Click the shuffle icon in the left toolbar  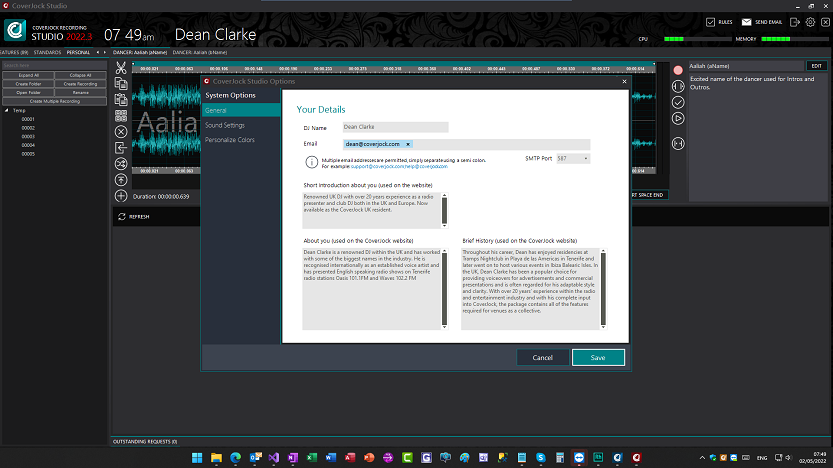[x=121, y=163]
